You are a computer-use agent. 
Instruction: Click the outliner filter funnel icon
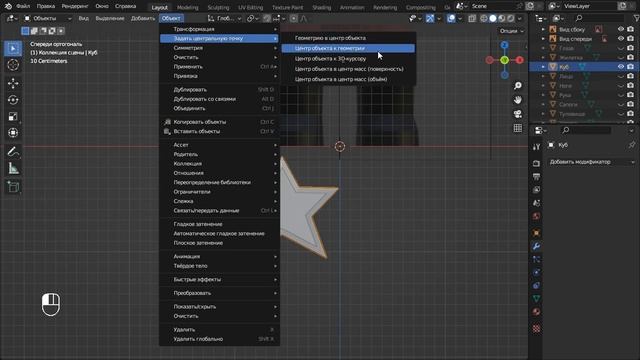tap(636, 18)
